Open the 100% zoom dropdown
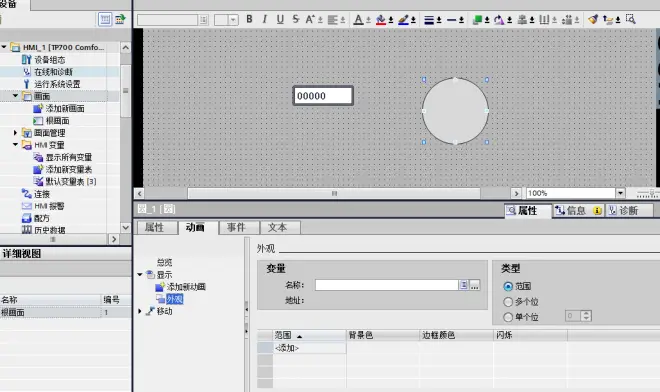The image size is (660, 392). point(620,193)
